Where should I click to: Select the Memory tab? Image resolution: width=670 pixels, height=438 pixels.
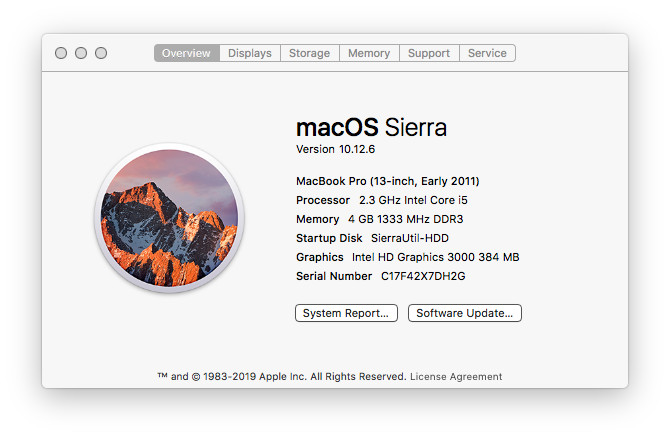(x=369, y=53)
